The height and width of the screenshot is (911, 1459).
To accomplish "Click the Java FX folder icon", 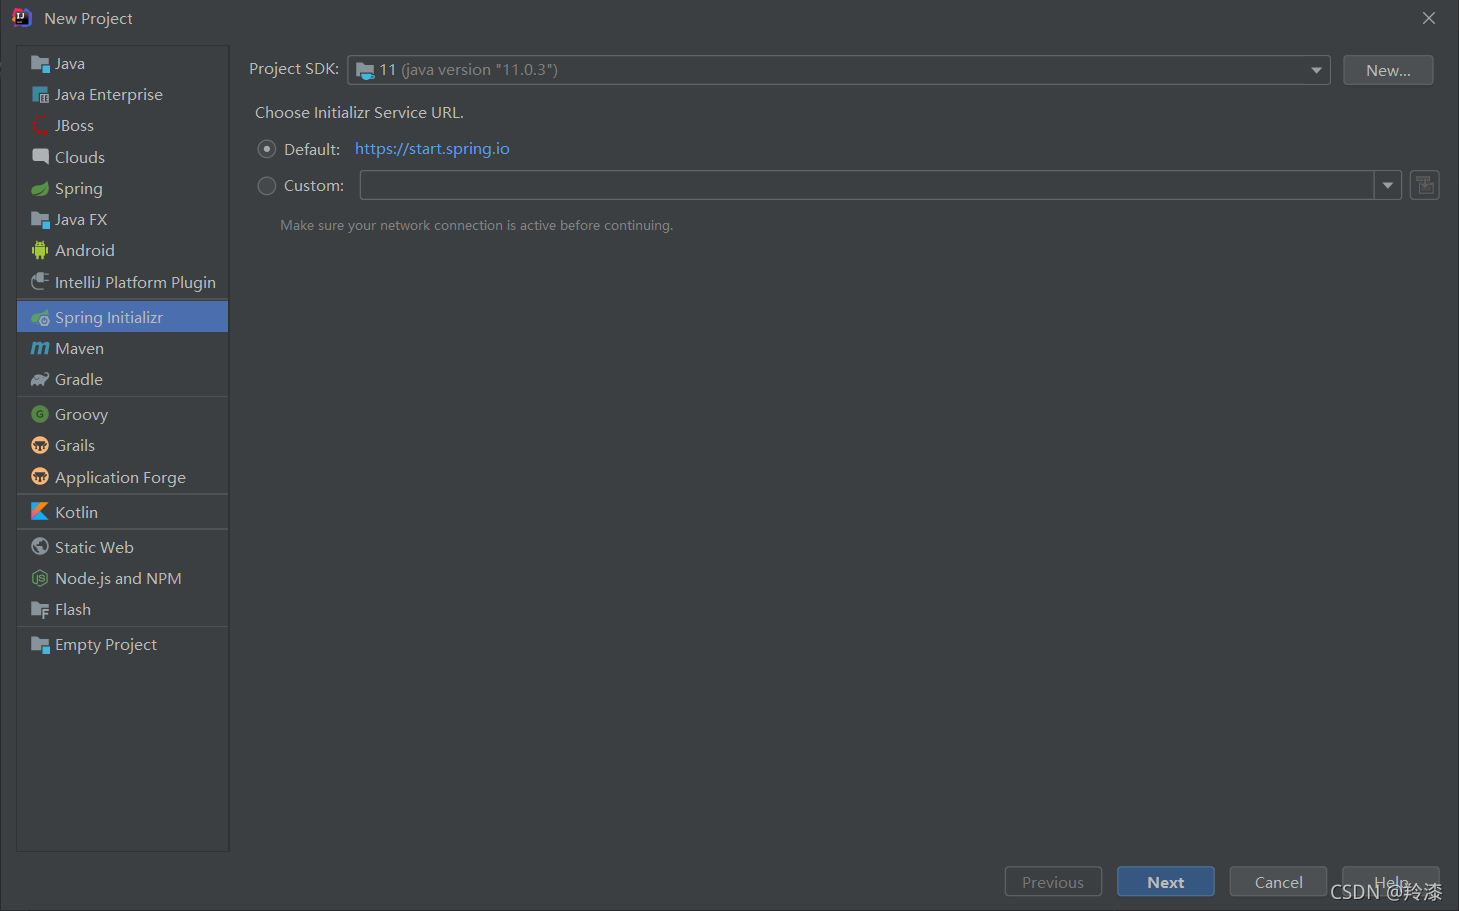I will pos(40,219).
